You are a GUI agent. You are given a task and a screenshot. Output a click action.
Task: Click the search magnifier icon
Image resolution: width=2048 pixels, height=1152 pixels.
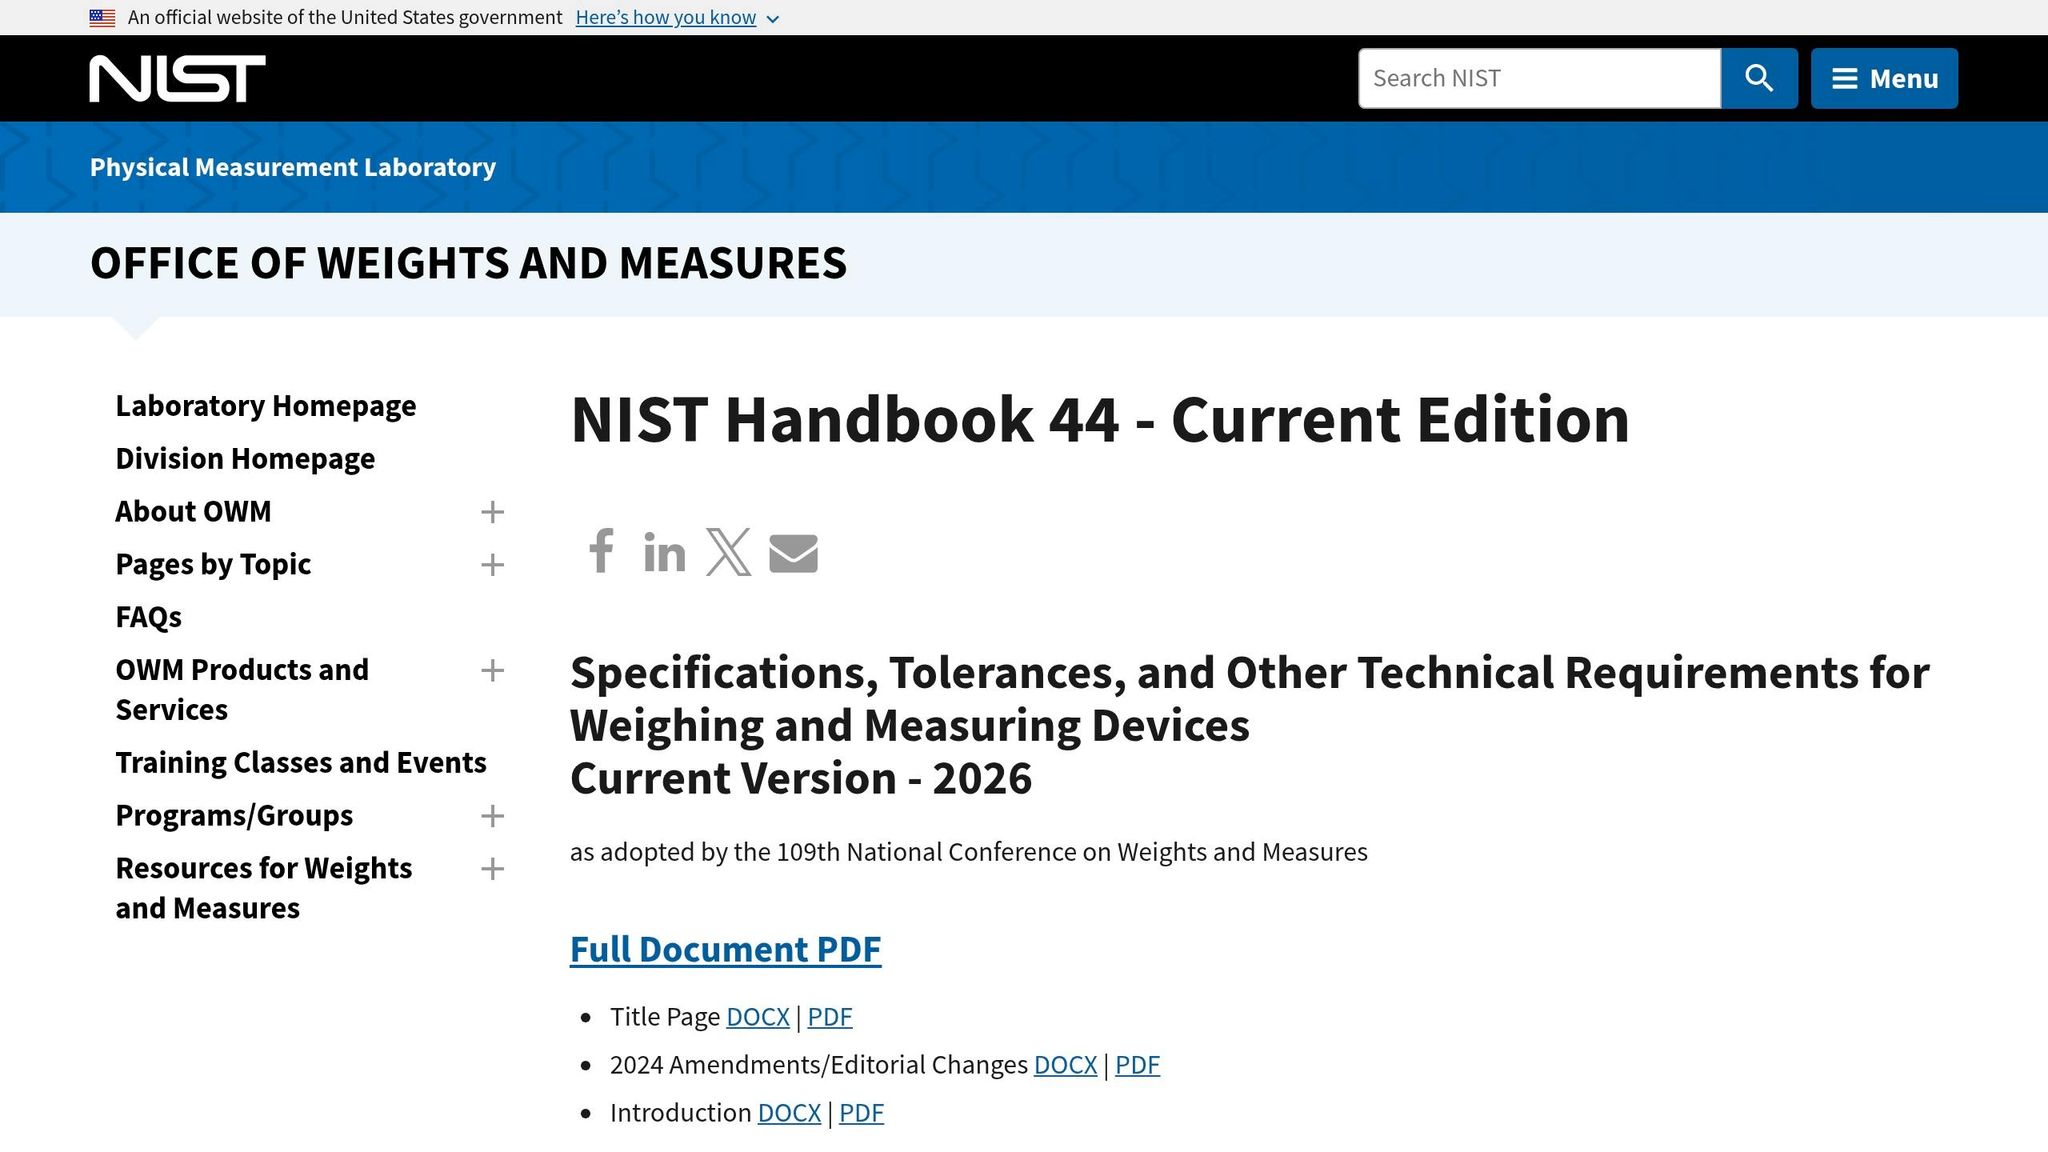pos(1759,78)
